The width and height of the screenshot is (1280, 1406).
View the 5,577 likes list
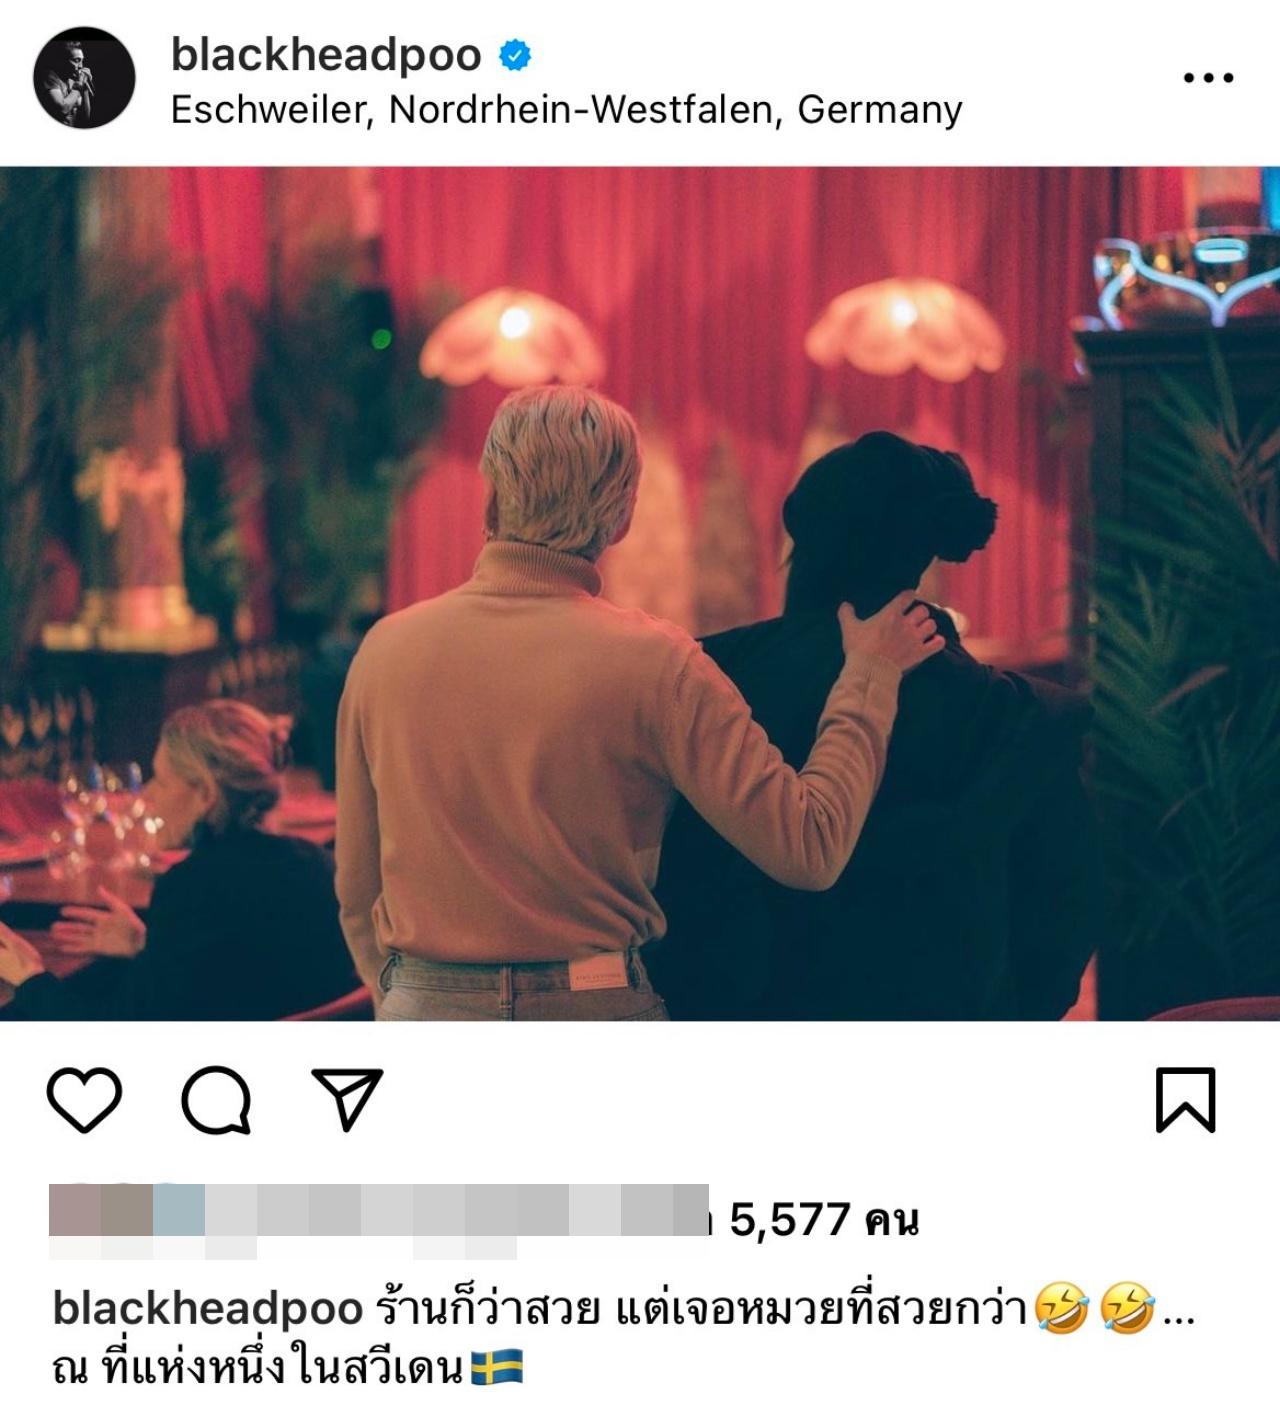click(x=824, y=1219)
